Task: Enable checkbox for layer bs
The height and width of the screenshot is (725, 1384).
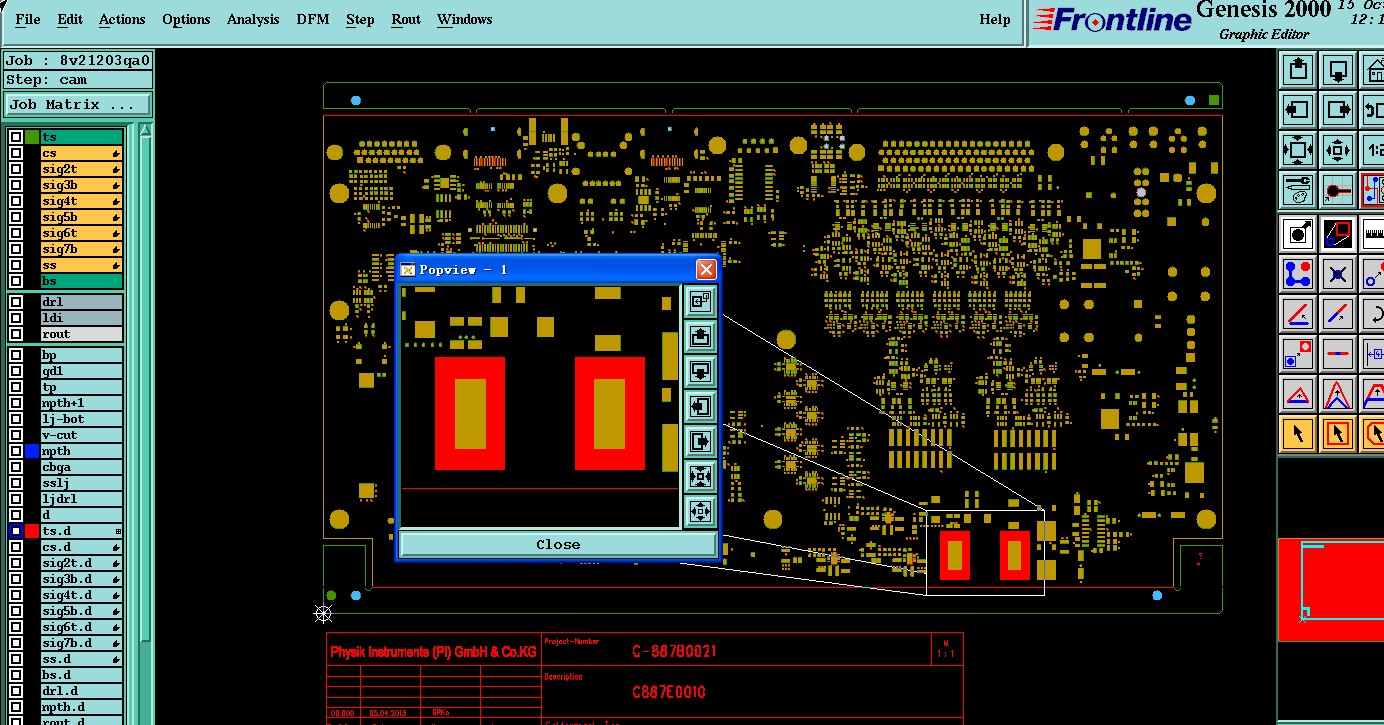Action: (16, 281)
